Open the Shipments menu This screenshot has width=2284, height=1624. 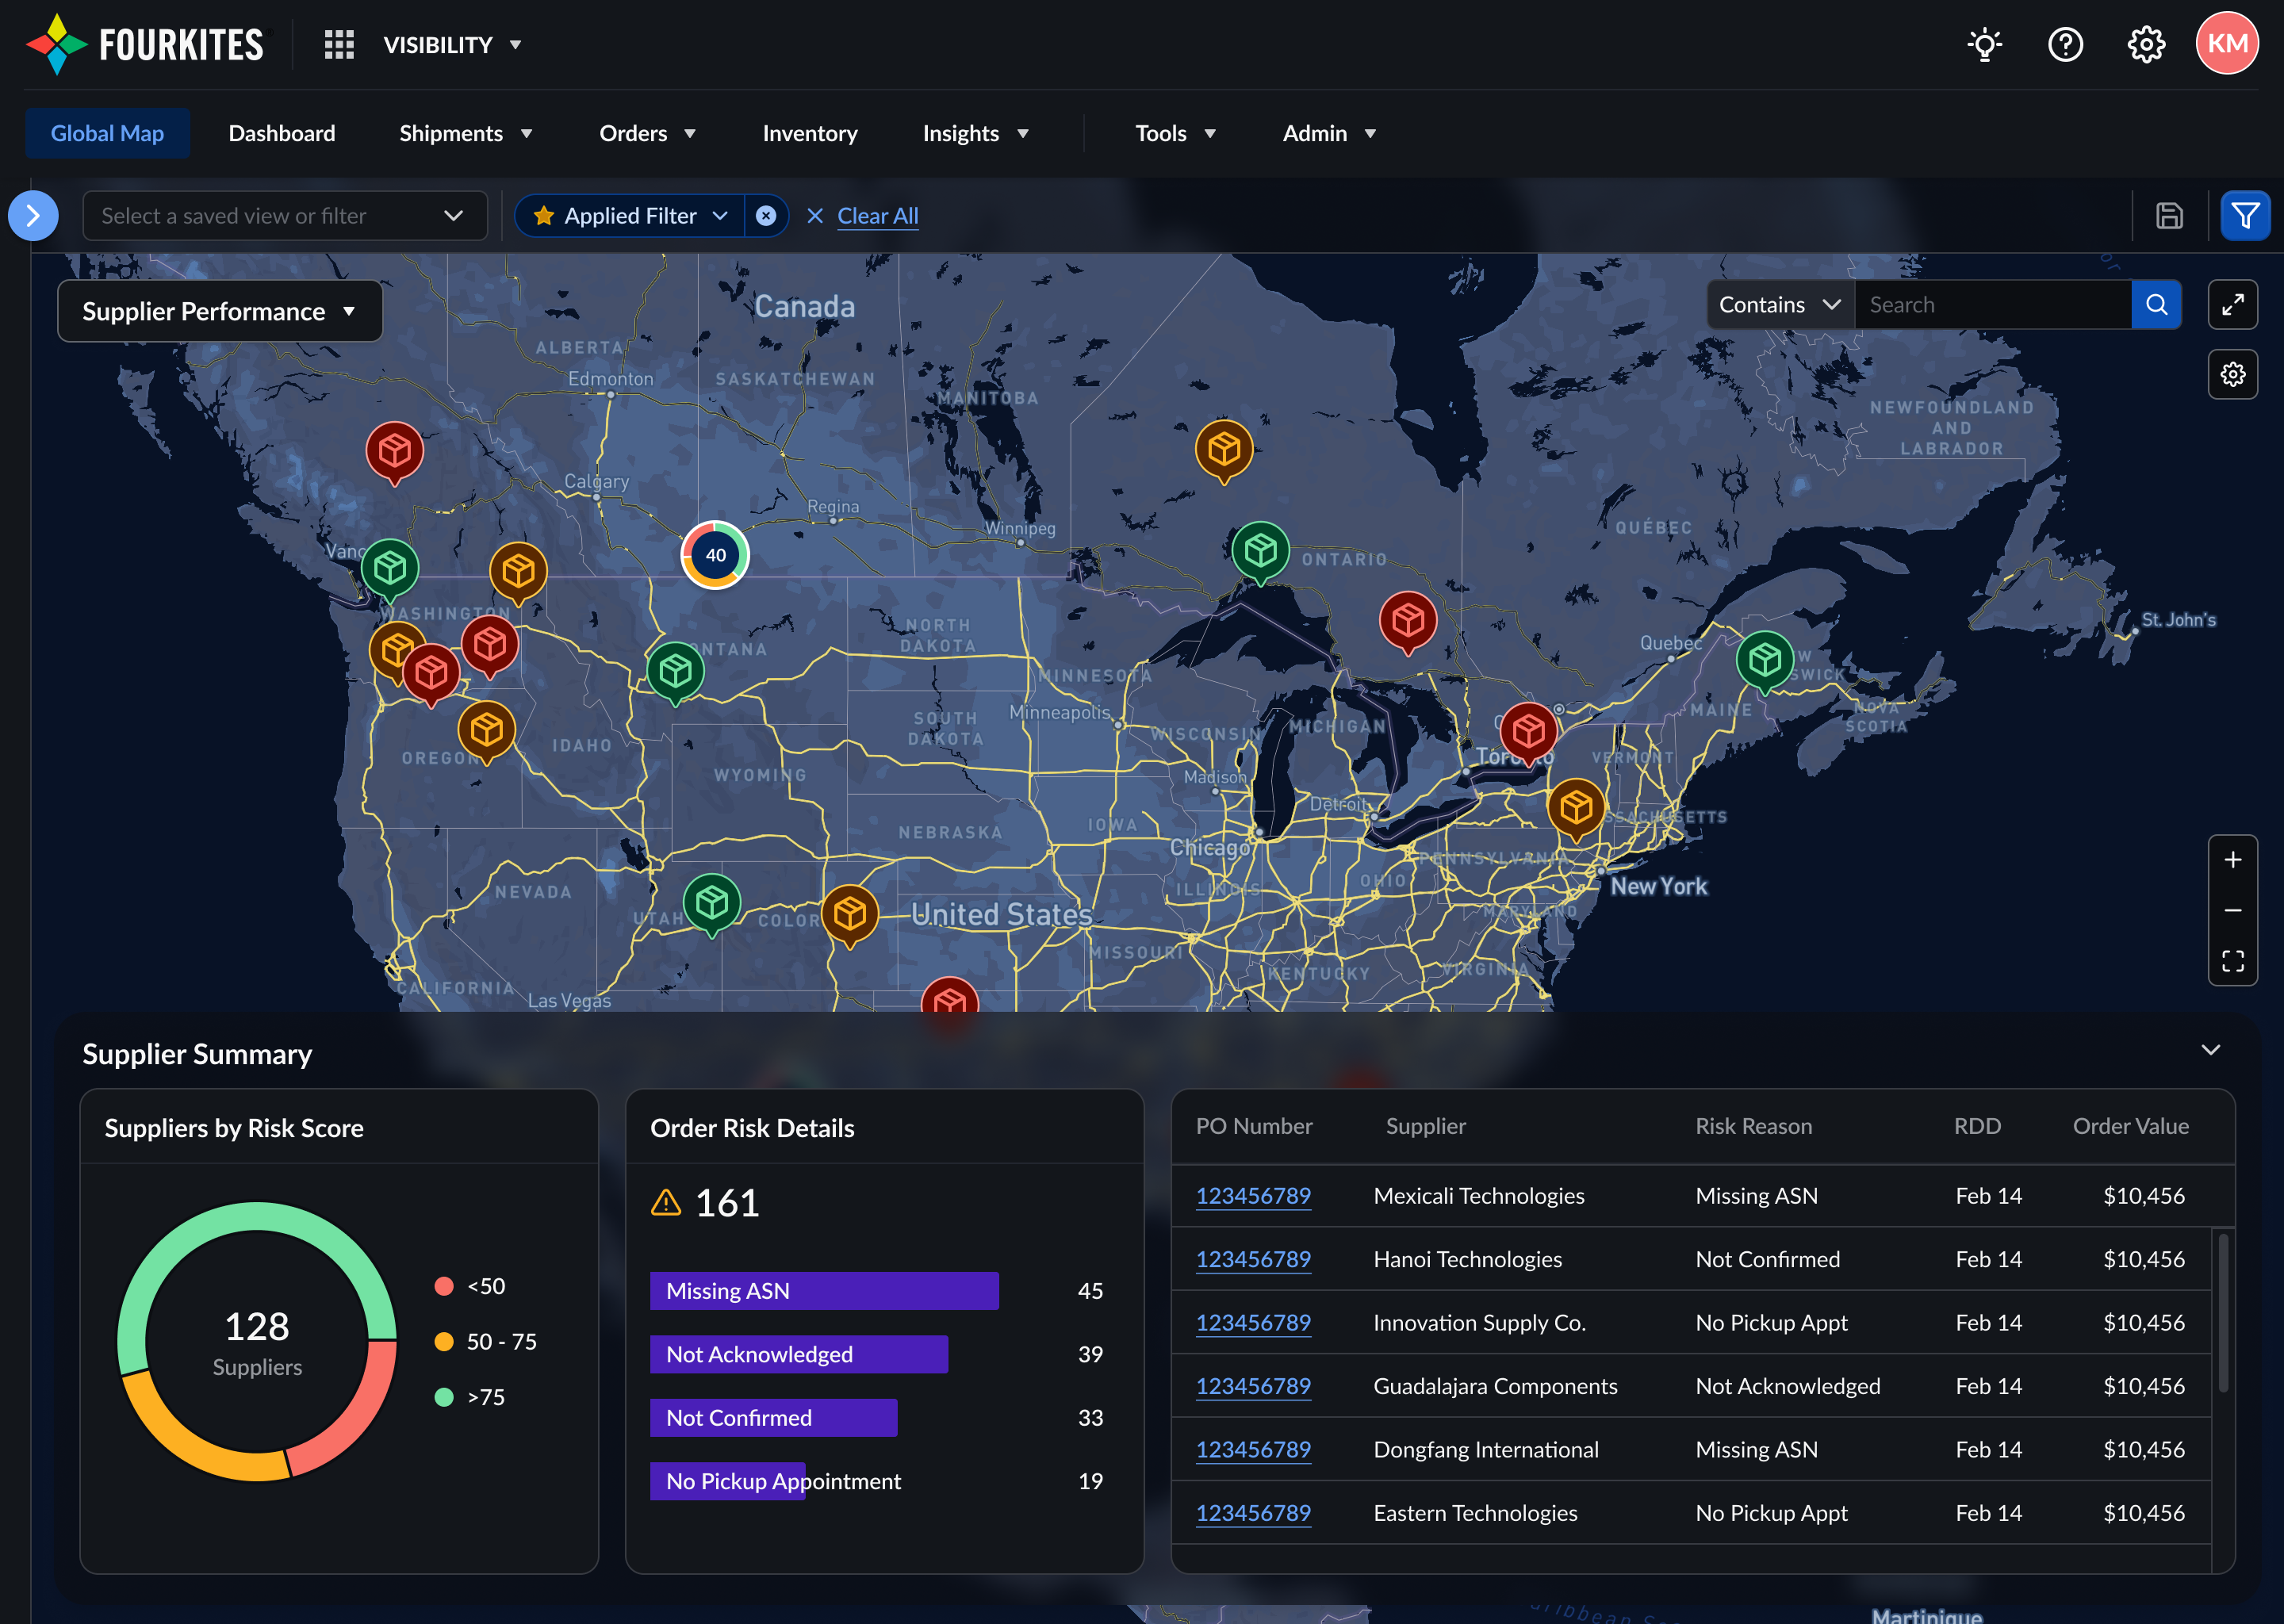(x=465, y=133)
